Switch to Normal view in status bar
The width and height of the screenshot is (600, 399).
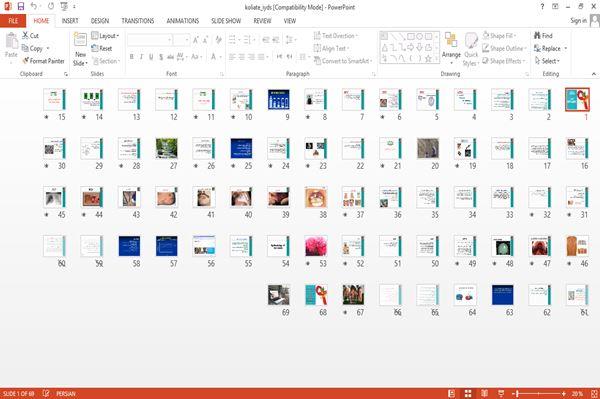pos(452,393)
